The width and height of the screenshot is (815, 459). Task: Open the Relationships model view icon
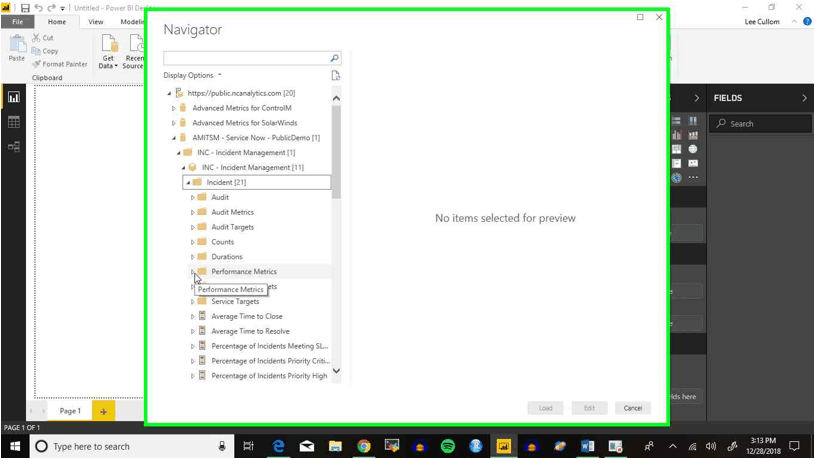pyautogui.click(x=14, y=147)
